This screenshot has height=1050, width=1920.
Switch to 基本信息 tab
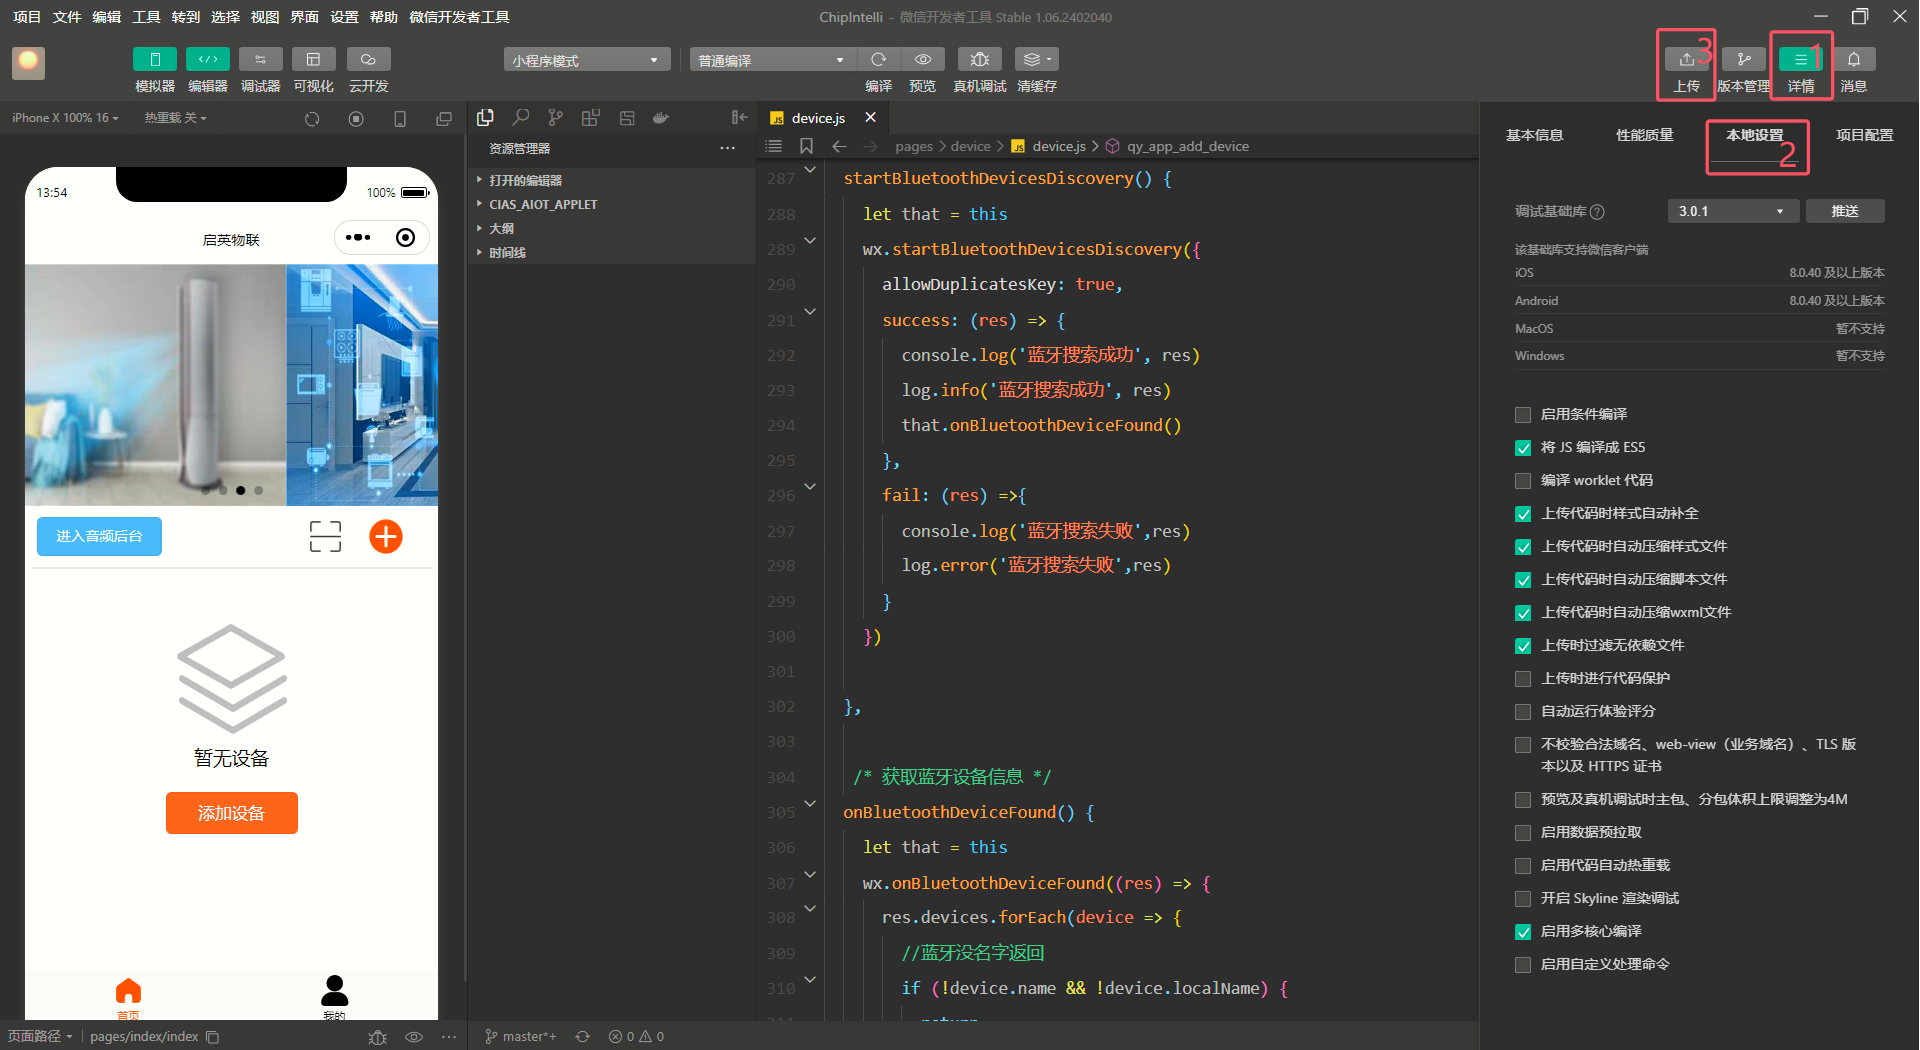[1535, 135]
